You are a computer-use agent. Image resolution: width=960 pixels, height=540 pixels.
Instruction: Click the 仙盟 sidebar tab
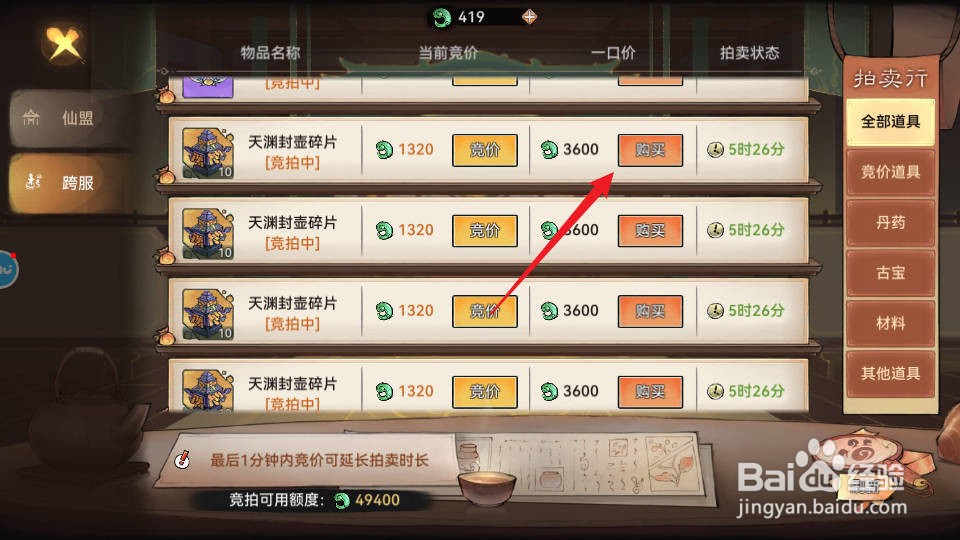pos(70,118)
